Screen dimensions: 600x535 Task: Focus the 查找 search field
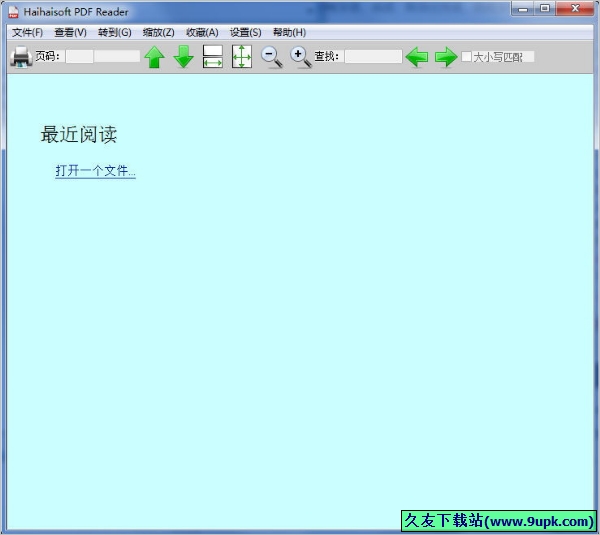pyautogui.click(x=373, y=57)
